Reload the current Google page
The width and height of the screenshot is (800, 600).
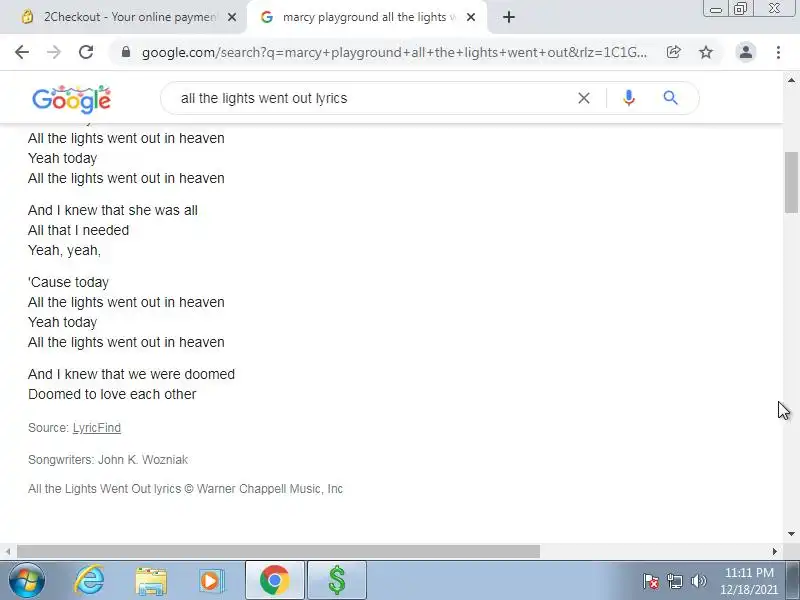(86, 52)
